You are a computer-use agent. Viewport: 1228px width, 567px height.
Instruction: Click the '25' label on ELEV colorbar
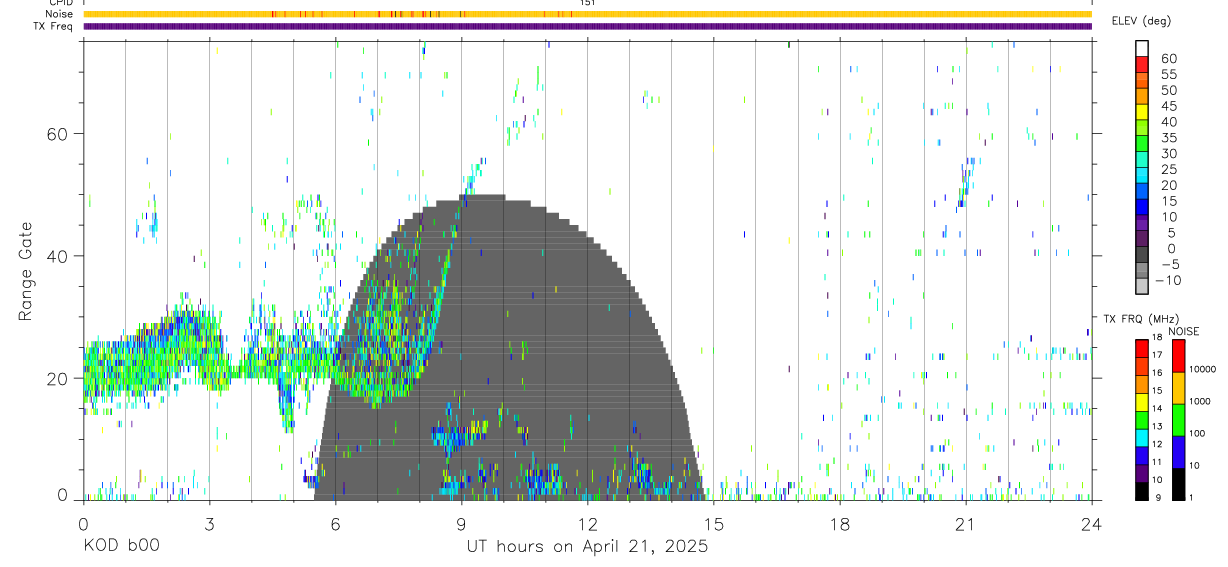[x=1167, y=170]
